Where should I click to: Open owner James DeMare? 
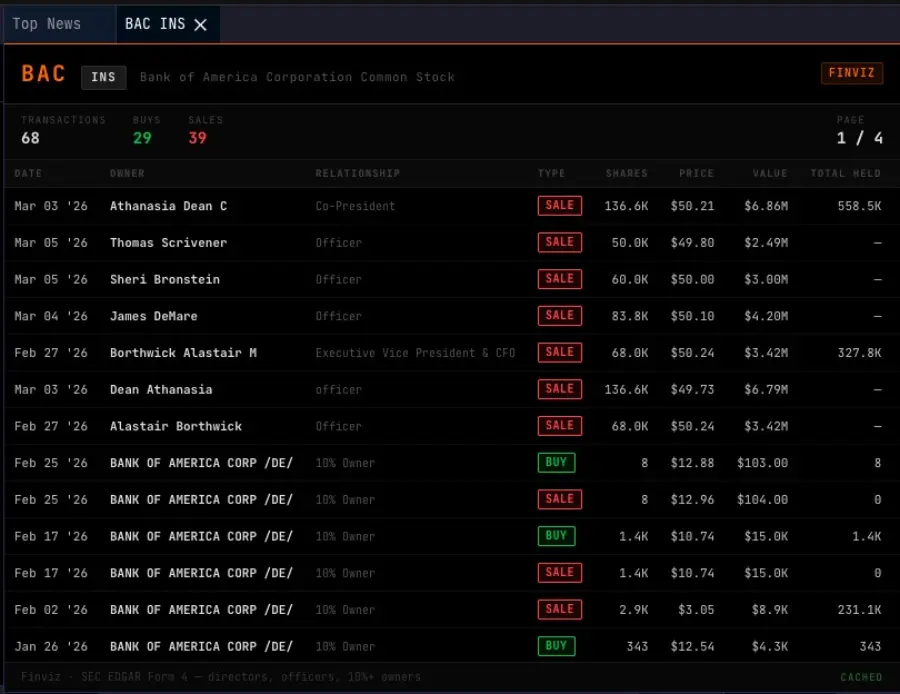point(153,316)
